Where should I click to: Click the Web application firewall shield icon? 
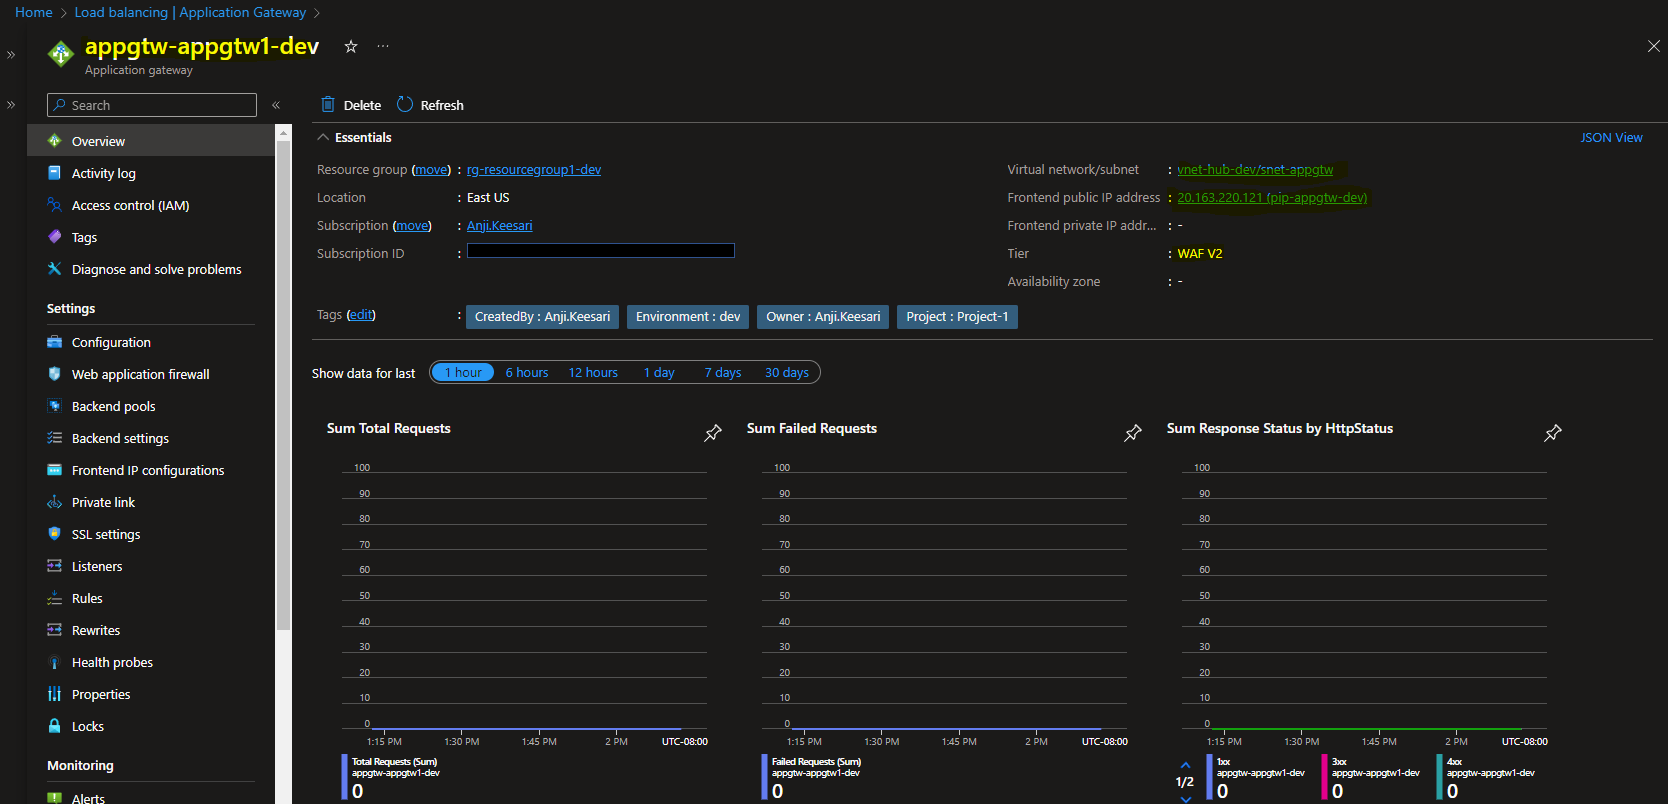[55, 374]
